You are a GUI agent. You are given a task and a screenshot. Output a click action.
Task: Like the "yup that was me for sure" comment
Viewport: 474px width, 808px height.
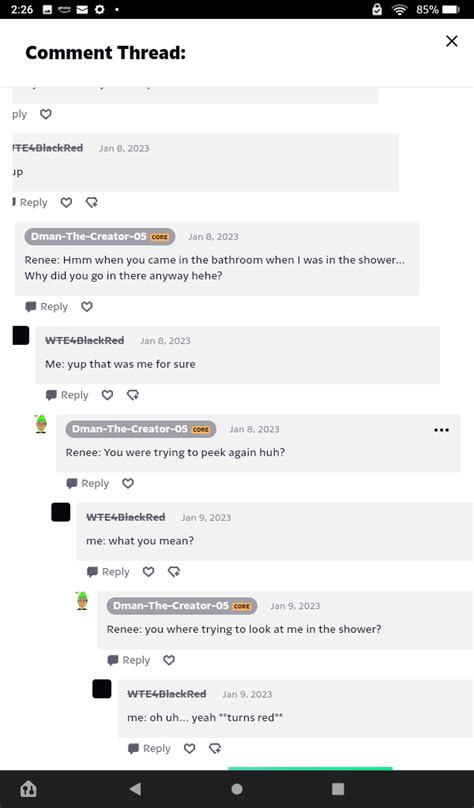(x=107, y=395)
